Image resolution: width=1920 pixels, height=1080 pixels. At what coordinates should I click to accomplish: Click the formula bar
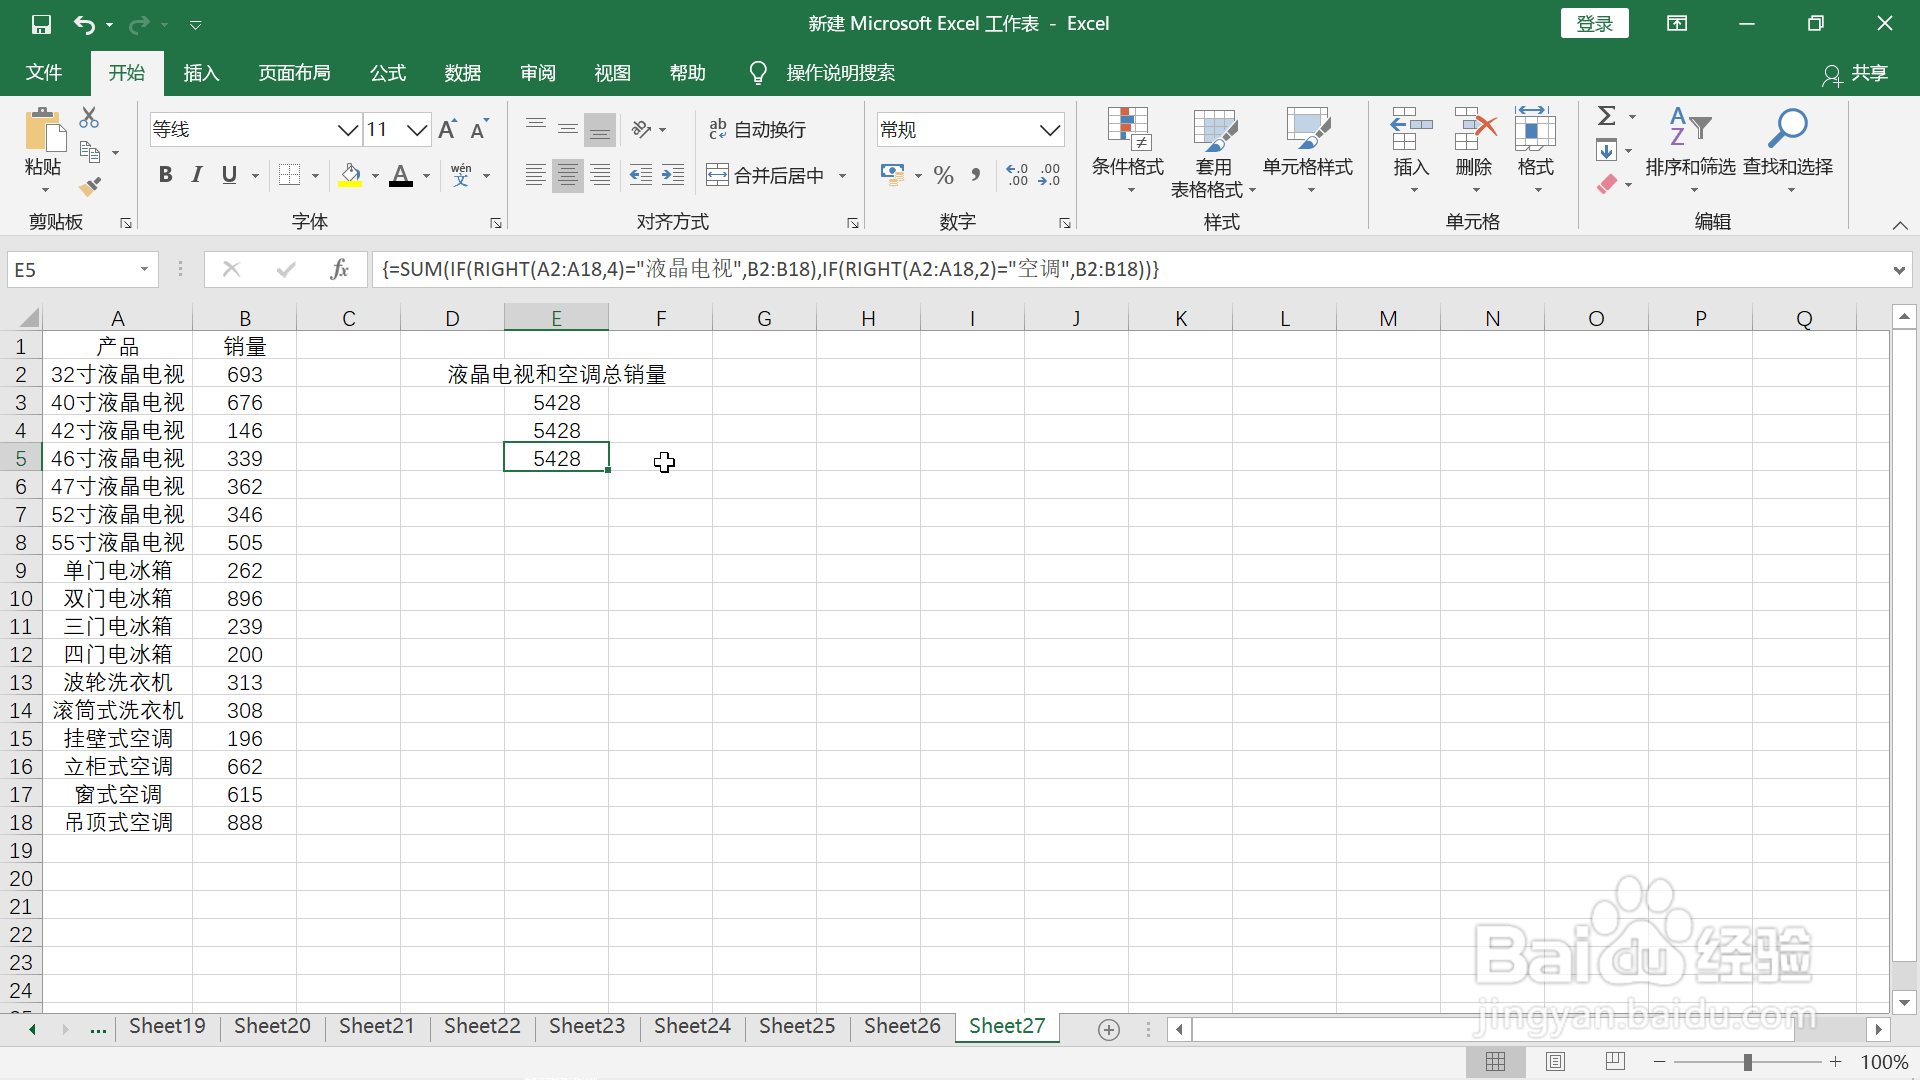tap(900, 269)
